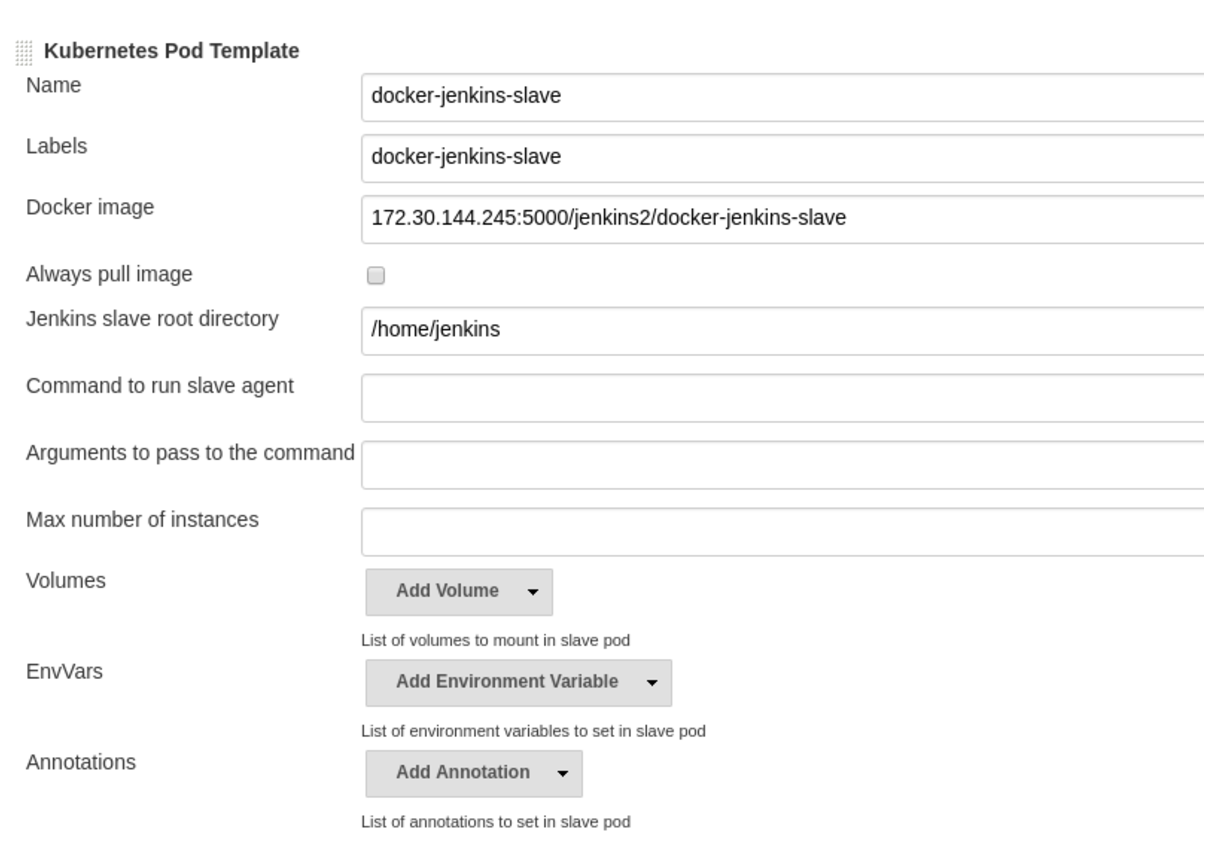
Task: Expand the Add Environment Variable dropdown
Action: [x=518, y=682]
